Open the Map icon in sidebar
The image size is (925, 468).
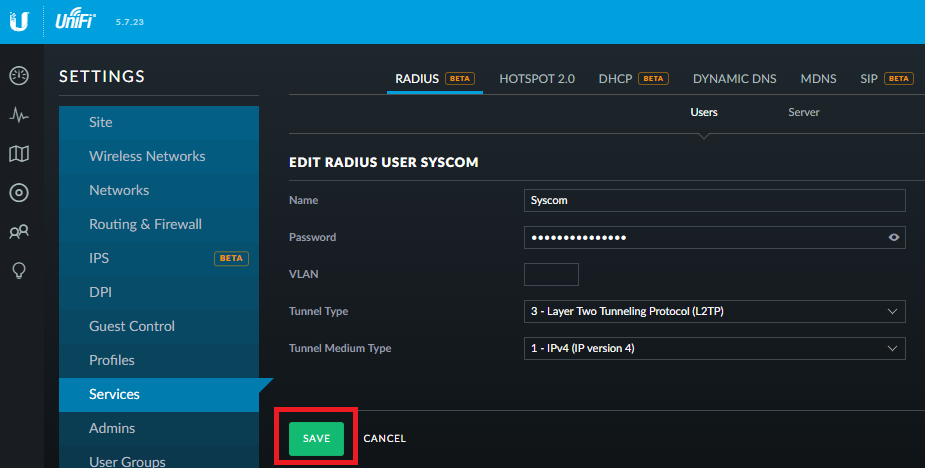click(19, 154)
